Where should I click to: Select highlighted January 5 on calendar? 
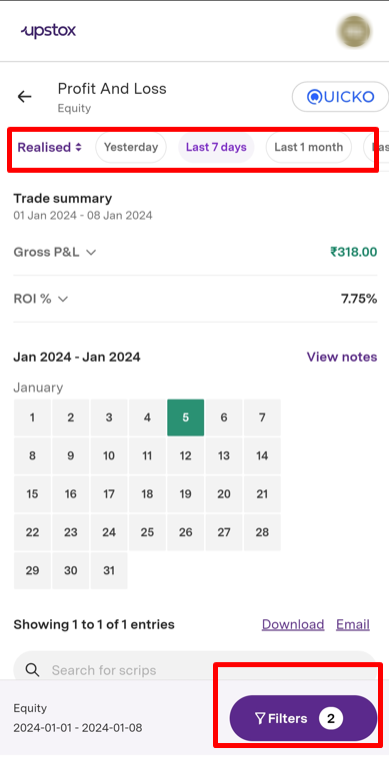pos(185,417)
